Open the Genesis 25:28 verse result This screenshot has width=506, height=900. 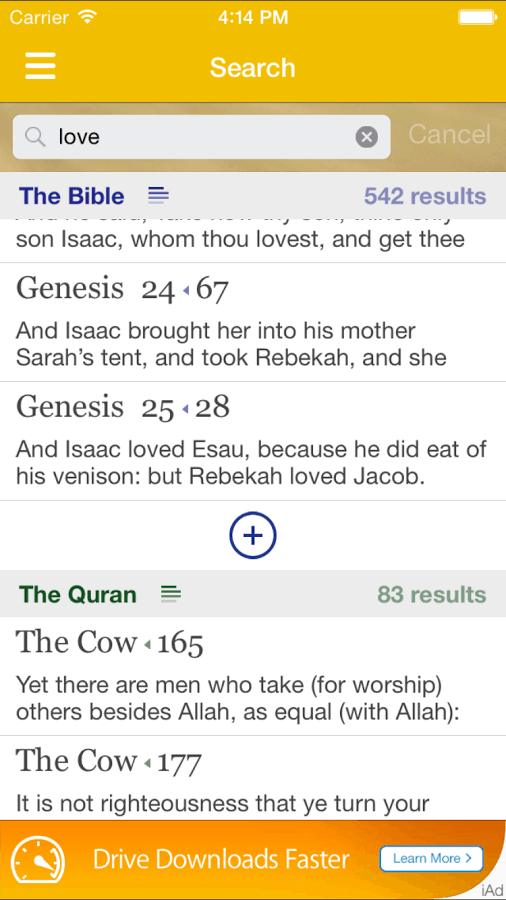coord(253,441)
